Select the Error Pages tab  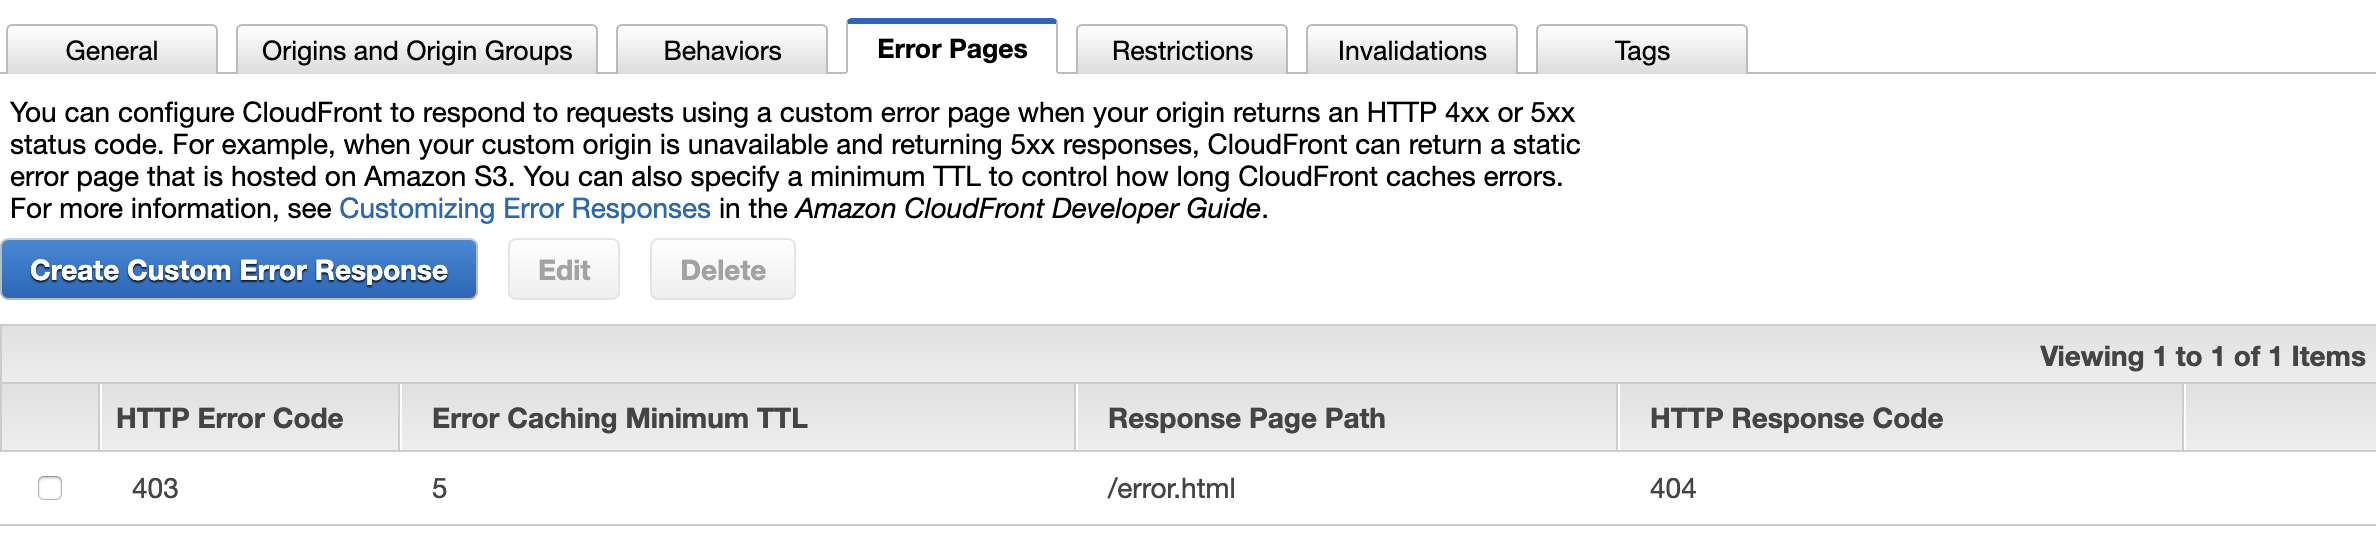[x=952, y=48]
